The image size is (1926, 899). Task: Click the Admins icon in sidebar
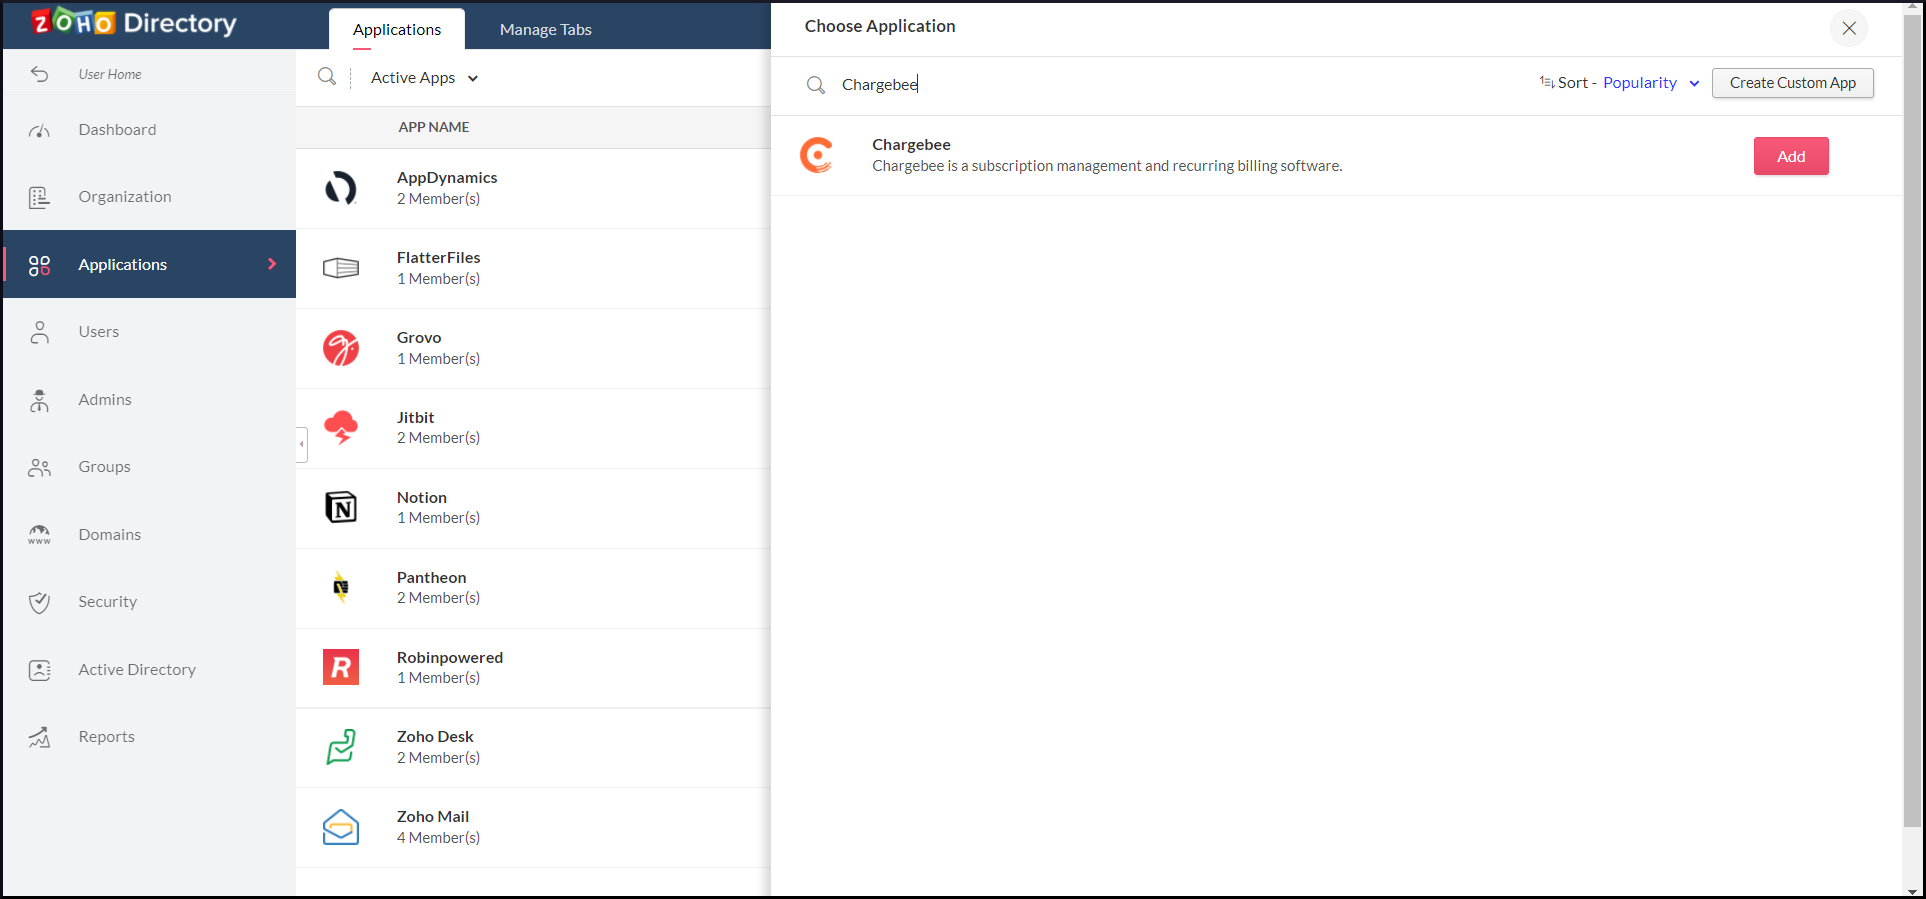[39, 400]
